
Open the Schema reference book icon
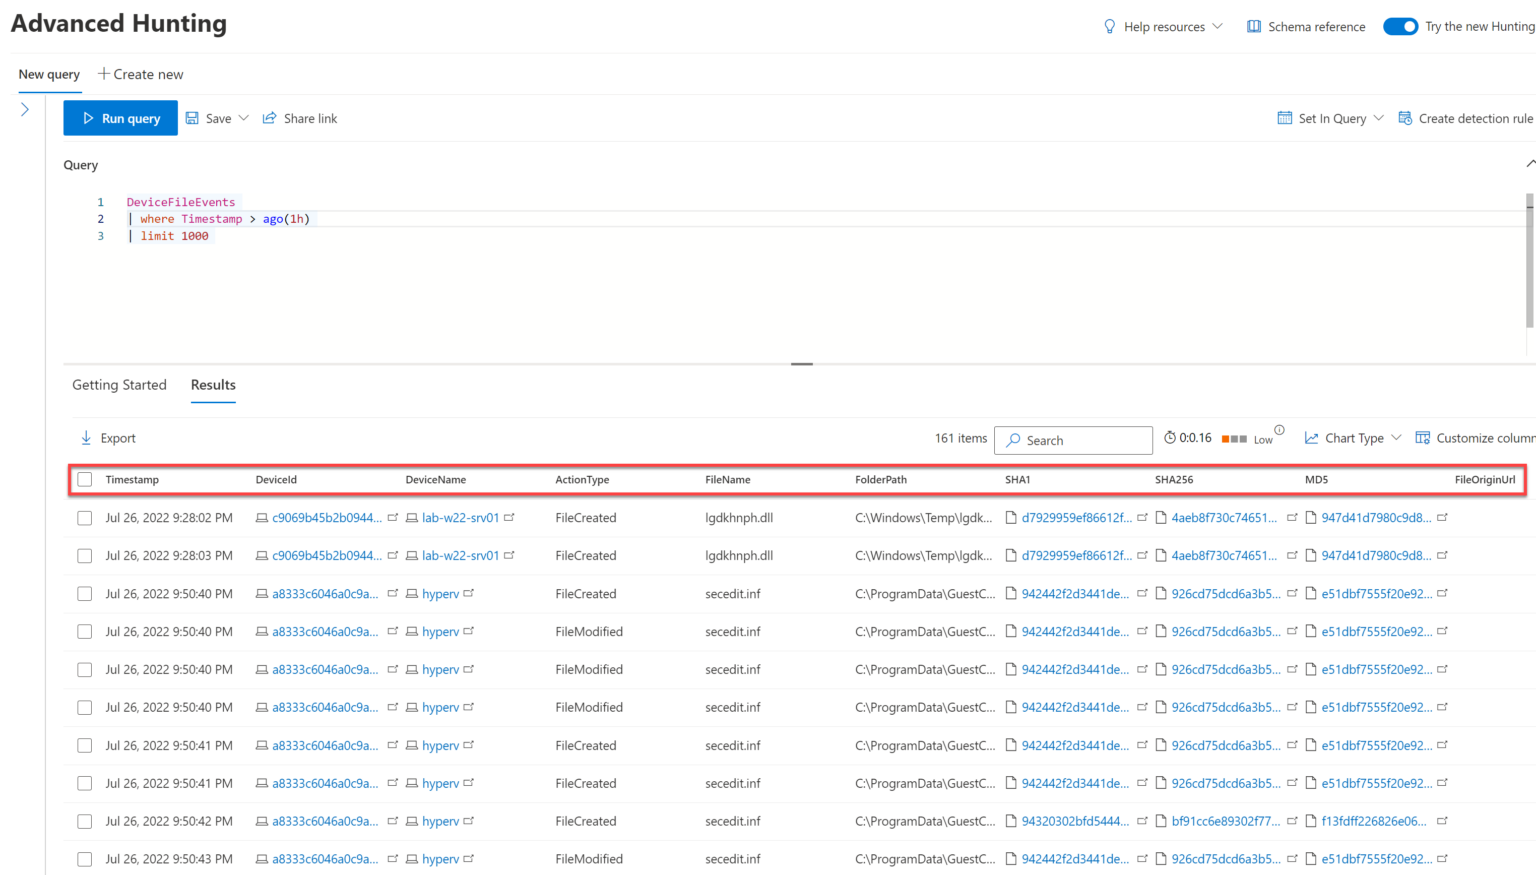(1253, 27)
